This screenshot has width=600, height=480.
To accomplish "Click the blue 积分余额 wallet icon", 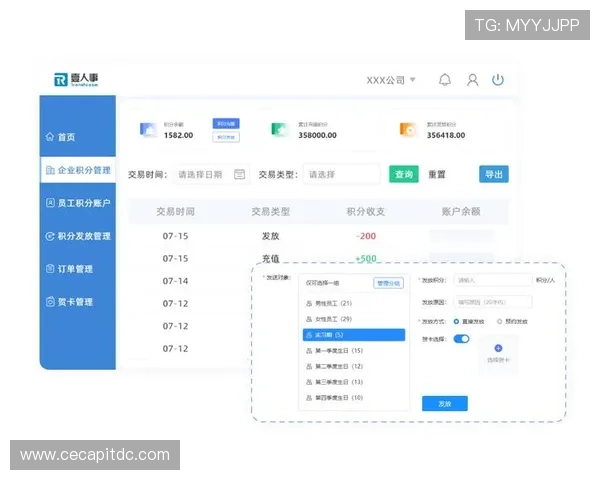I will (x=148, y=129).
